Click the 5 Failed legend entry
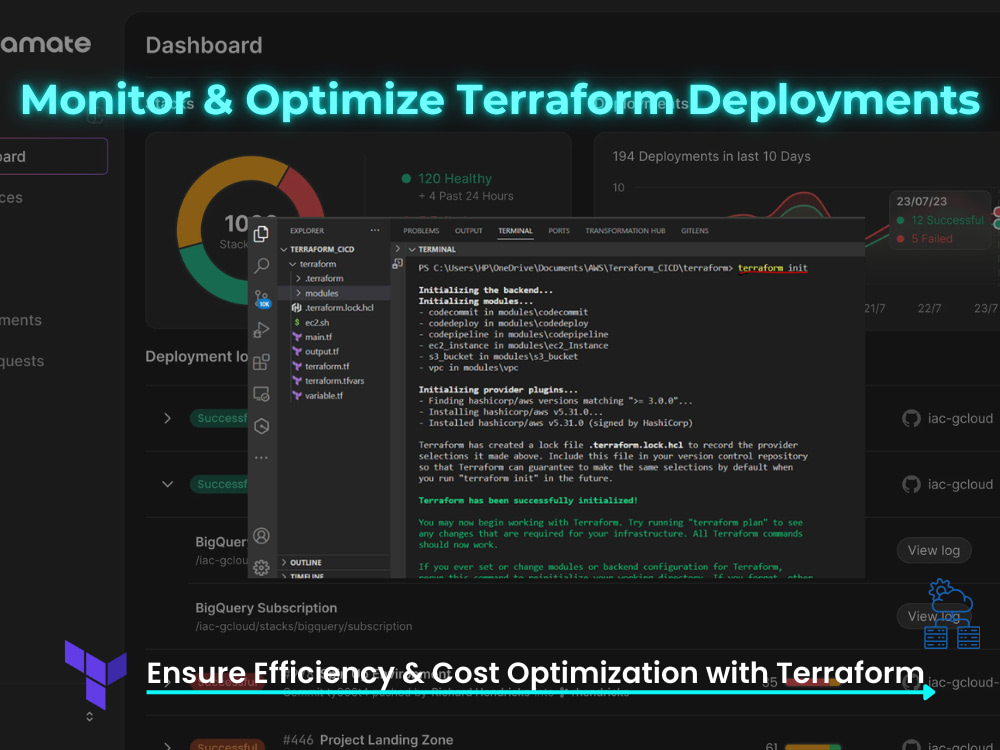 931,239
